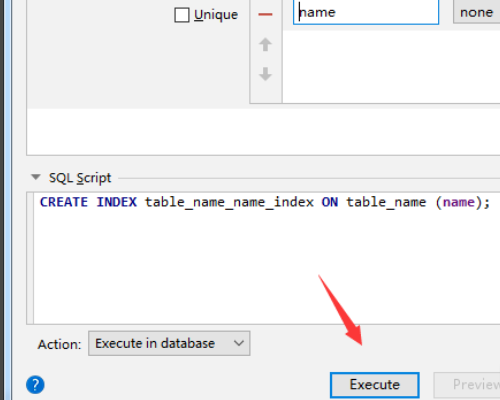The height and width of the screenshot is (400, 500).
Task: Click the Execute button
Action: pos(375,385)
